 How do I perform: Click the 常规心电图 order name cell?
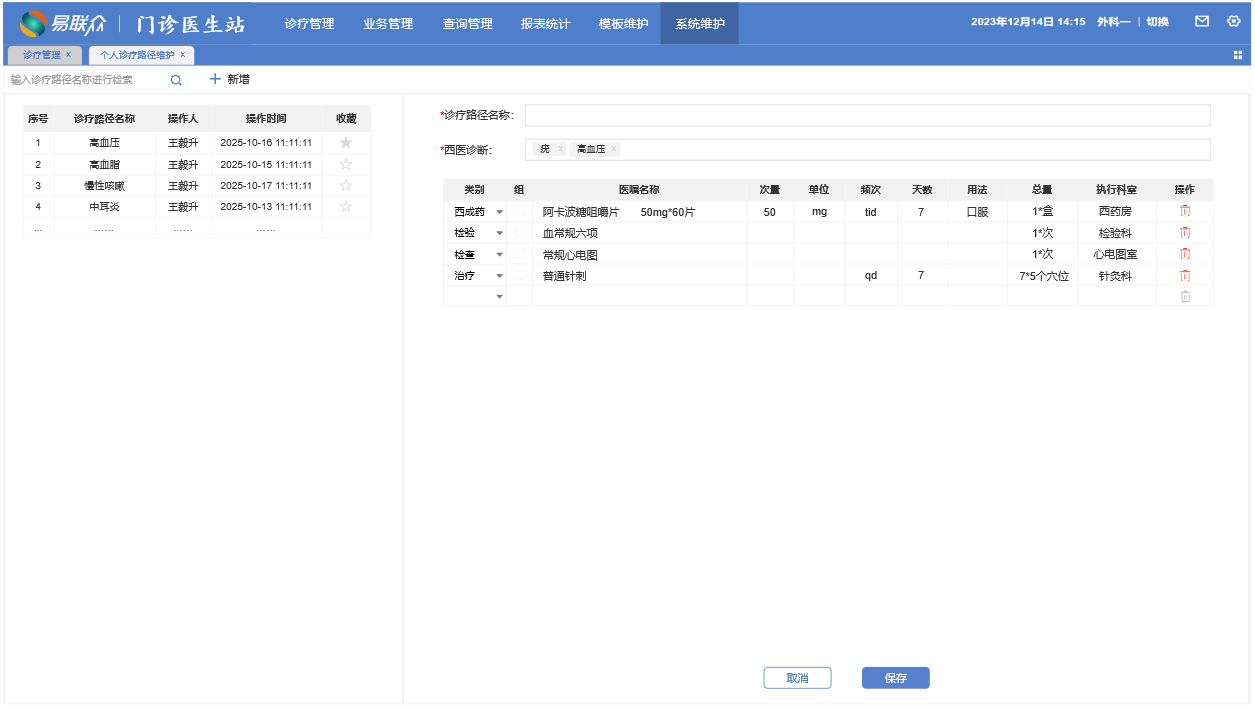(x=639, y=255)
